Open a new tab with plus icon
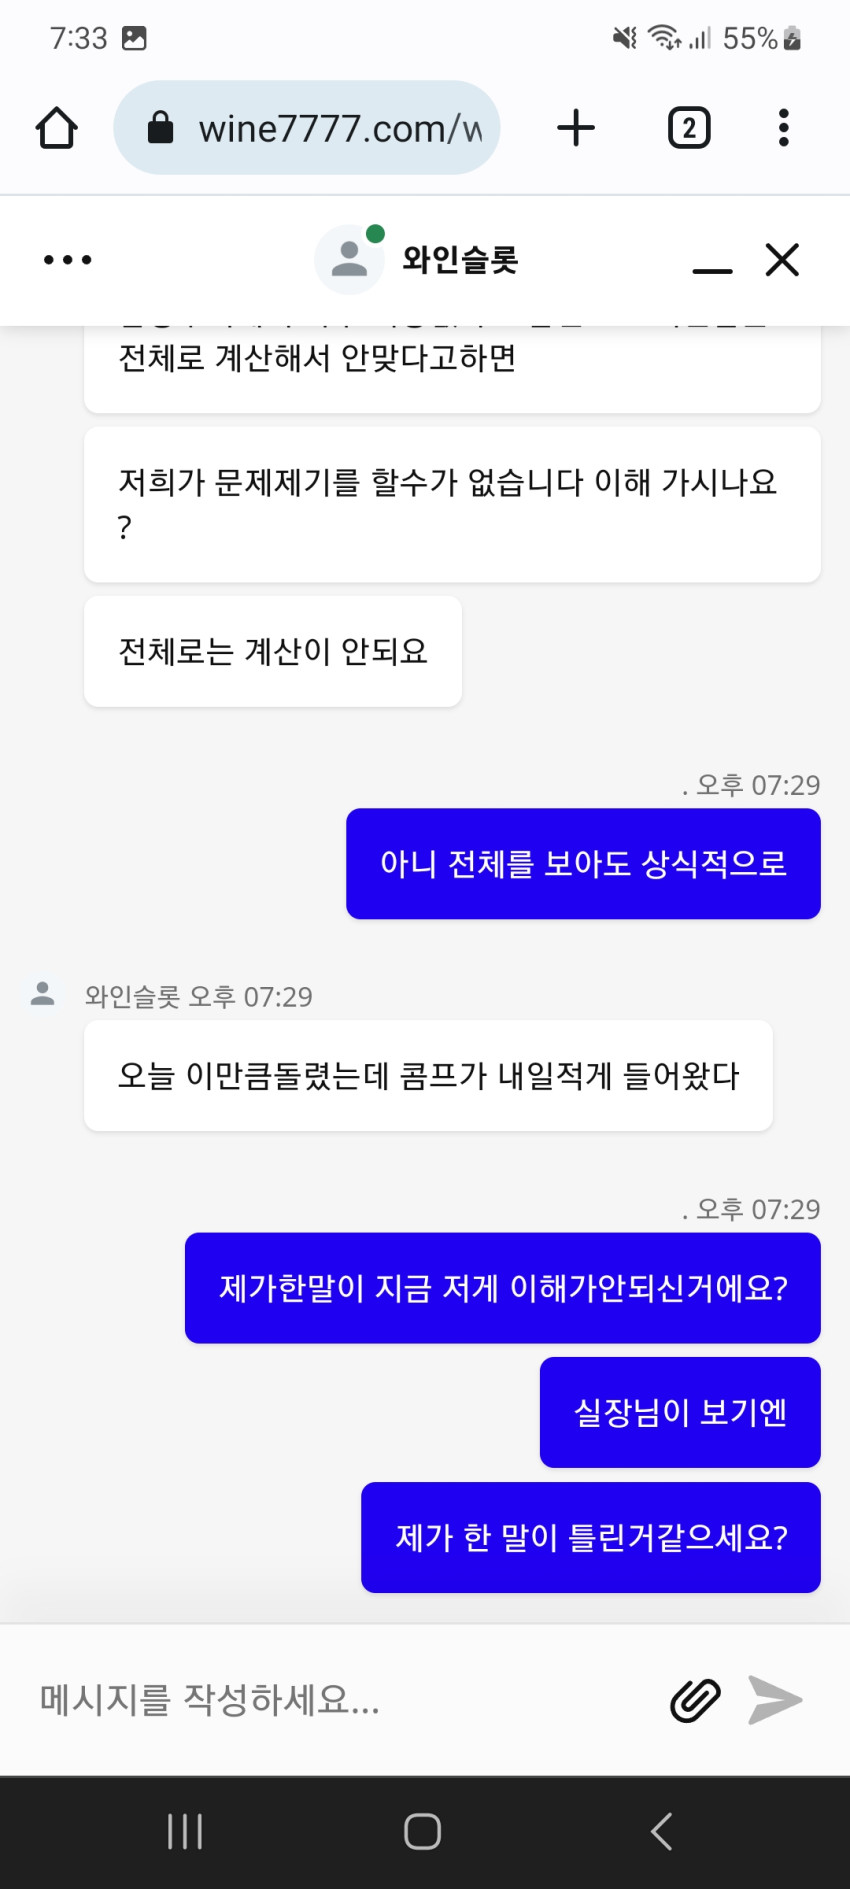The height and width of the screenshot is (1889, 850). click(576, 128)
